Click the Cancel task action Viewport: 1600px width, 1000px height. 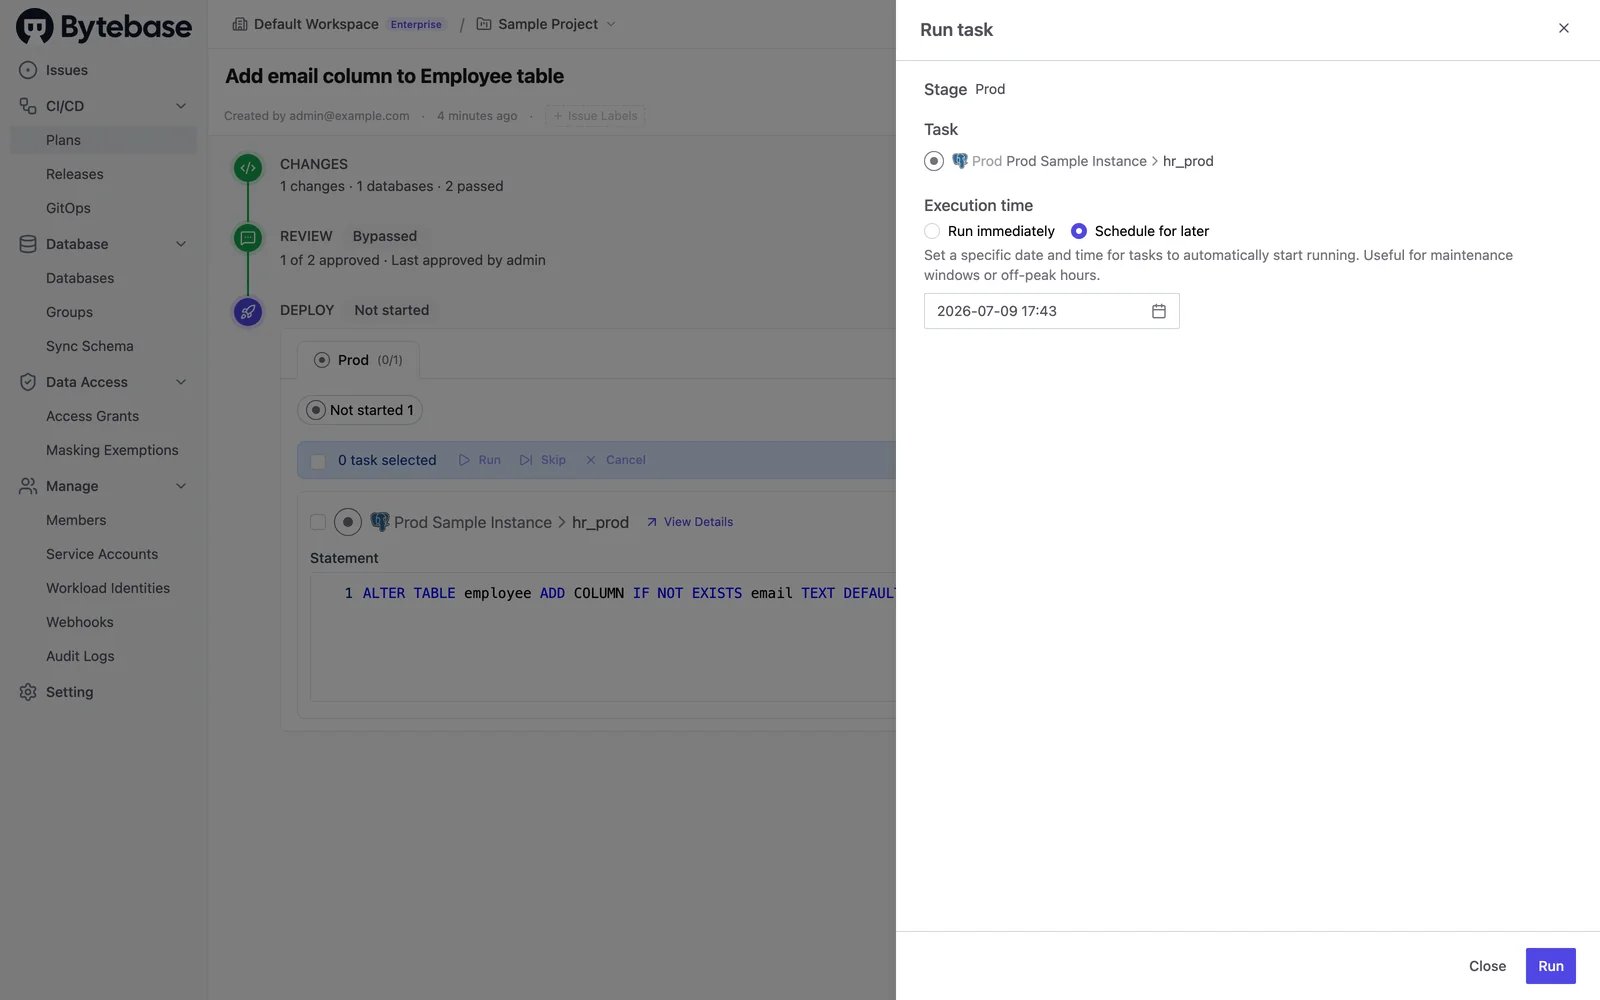click(x=616, y=460)
